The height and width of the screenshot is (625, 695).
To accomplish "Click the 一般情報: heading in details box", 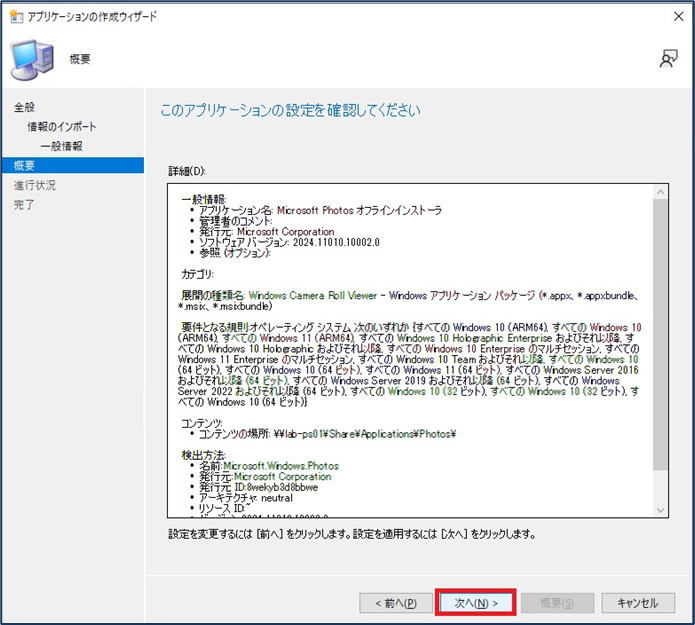I will coord(204,199).
